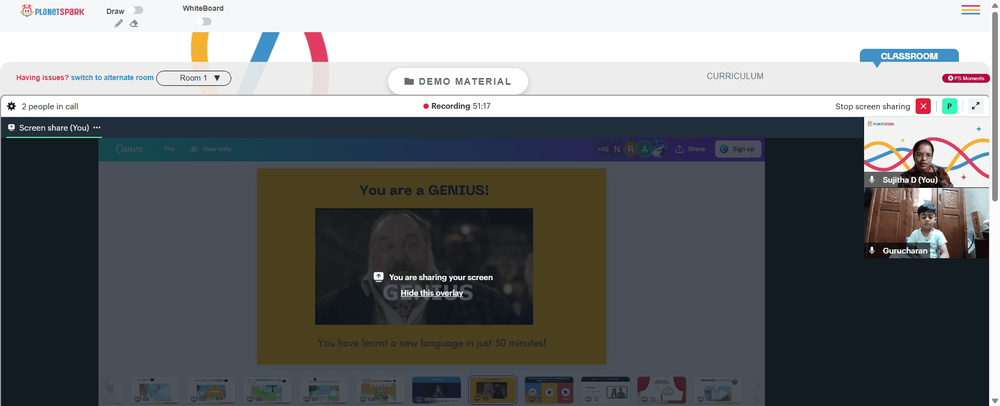This screenshot has width=1000, height=406.
Task: Open Sujitha D (You) video tile
Action: [927, 152]
